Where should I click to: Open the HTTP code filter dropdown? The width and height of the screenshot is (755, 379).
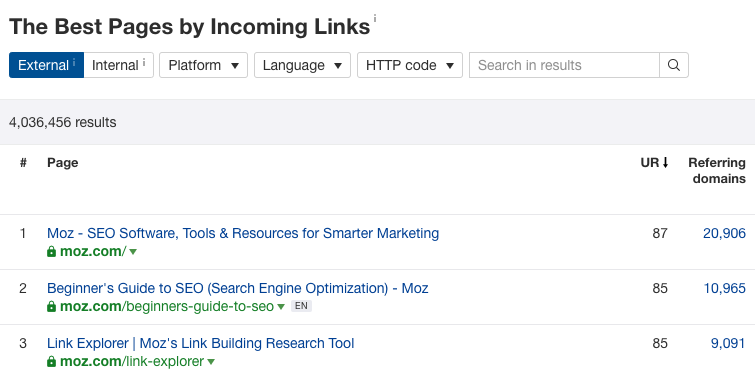(x=410, y=65)
